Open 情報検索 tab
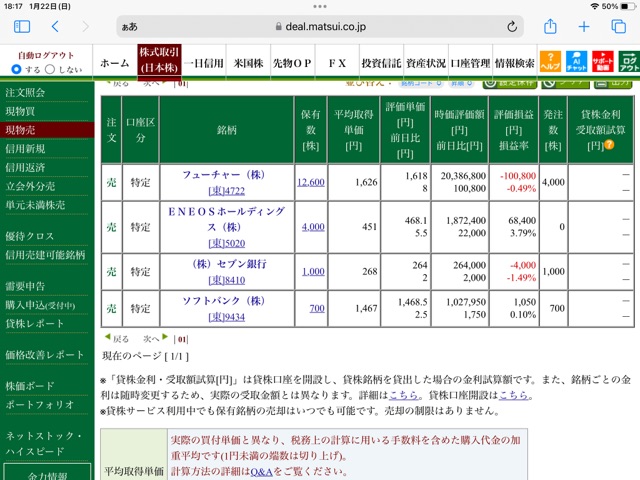 point(514,63)
